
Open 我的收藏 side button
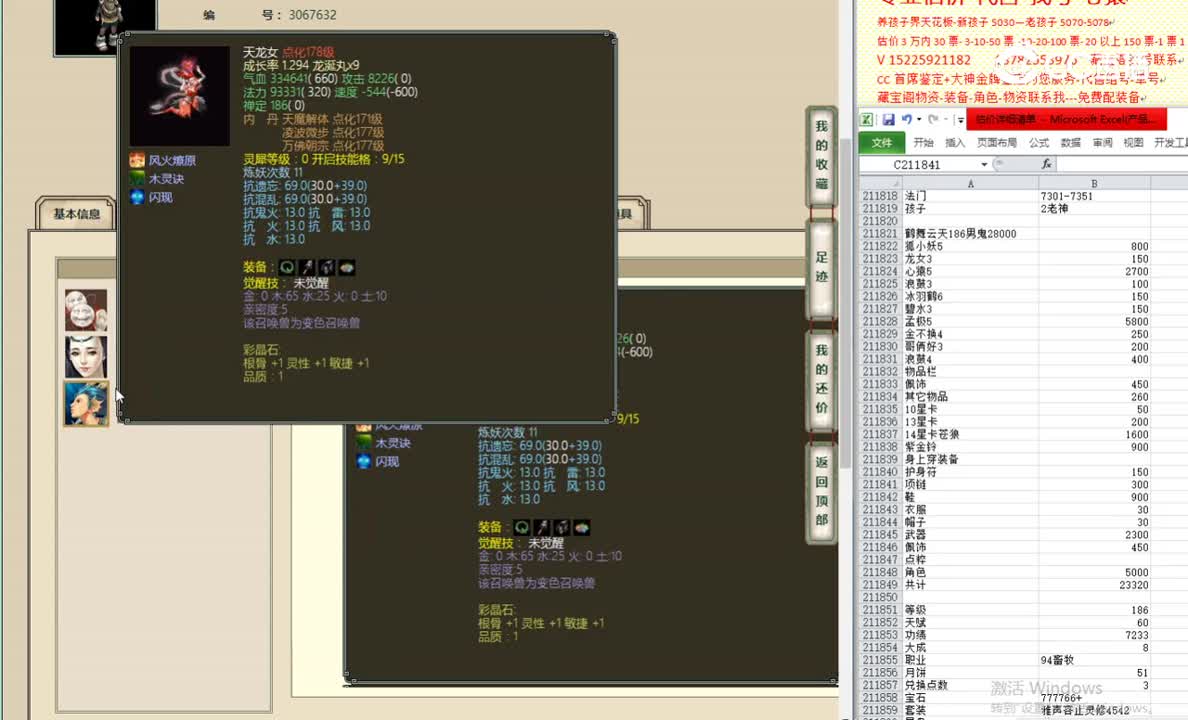coord(821,155)
